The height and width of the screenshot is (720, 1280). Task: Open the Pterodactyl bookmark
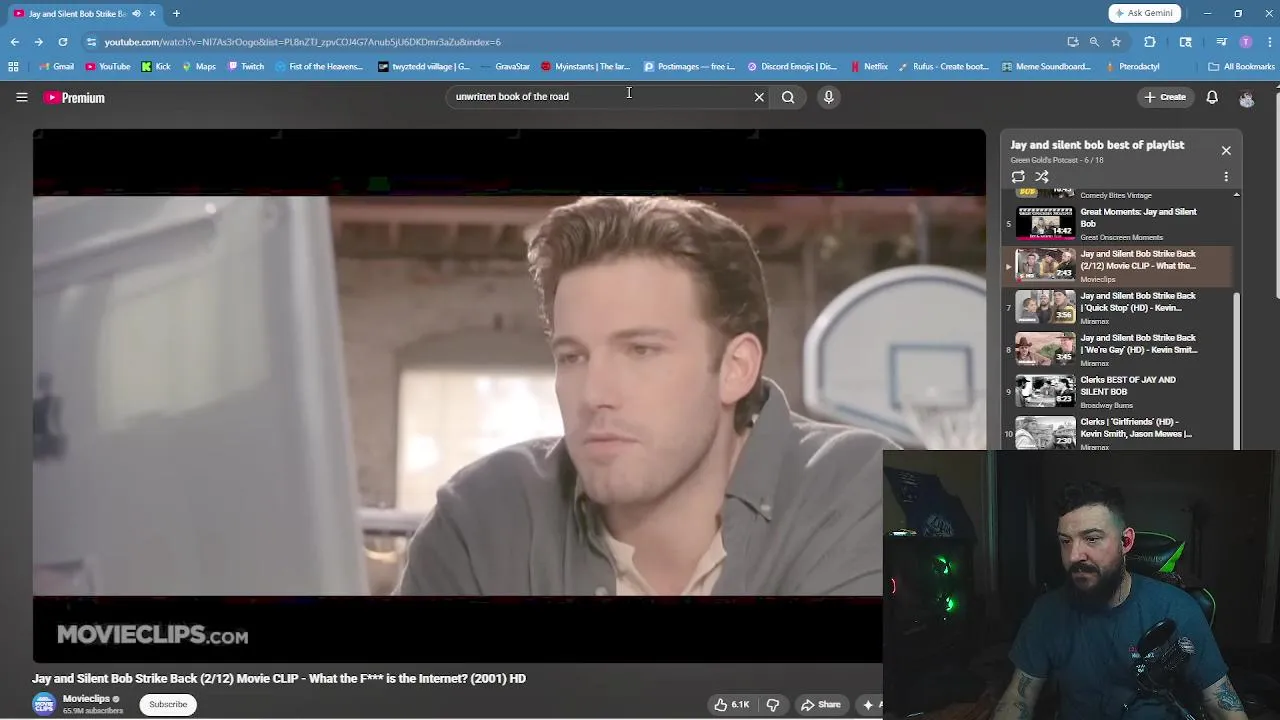pos(1132,66)
